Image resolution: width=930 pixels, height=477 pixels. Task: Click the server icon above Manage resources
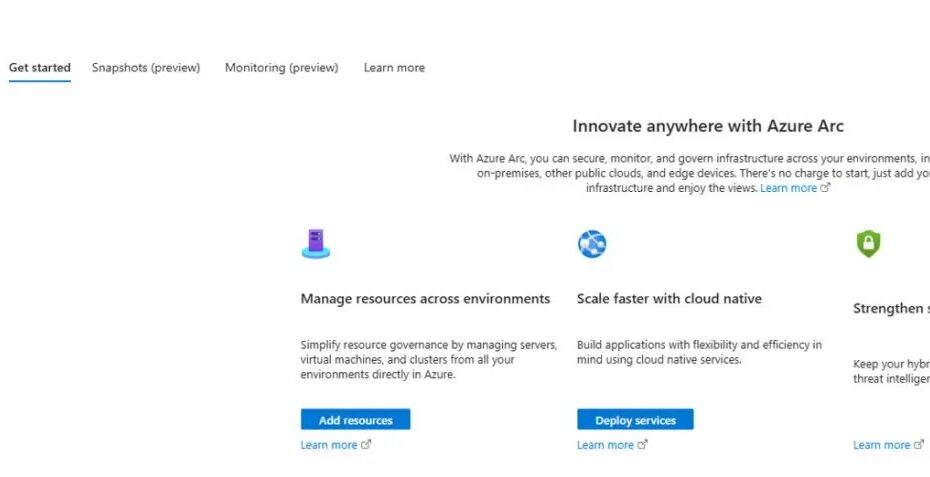316,244
